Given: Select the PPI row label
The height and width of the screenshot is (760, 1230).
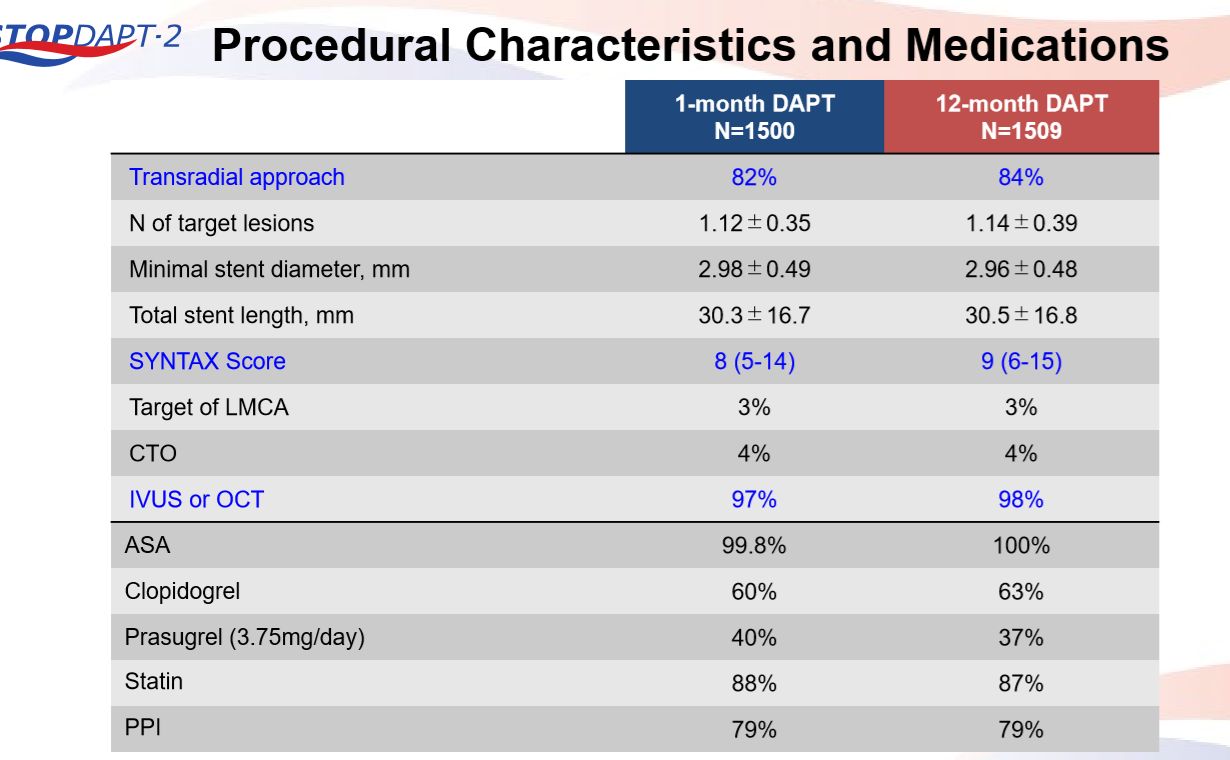Looking at the screenshot, I should click(x=143, y=727).
